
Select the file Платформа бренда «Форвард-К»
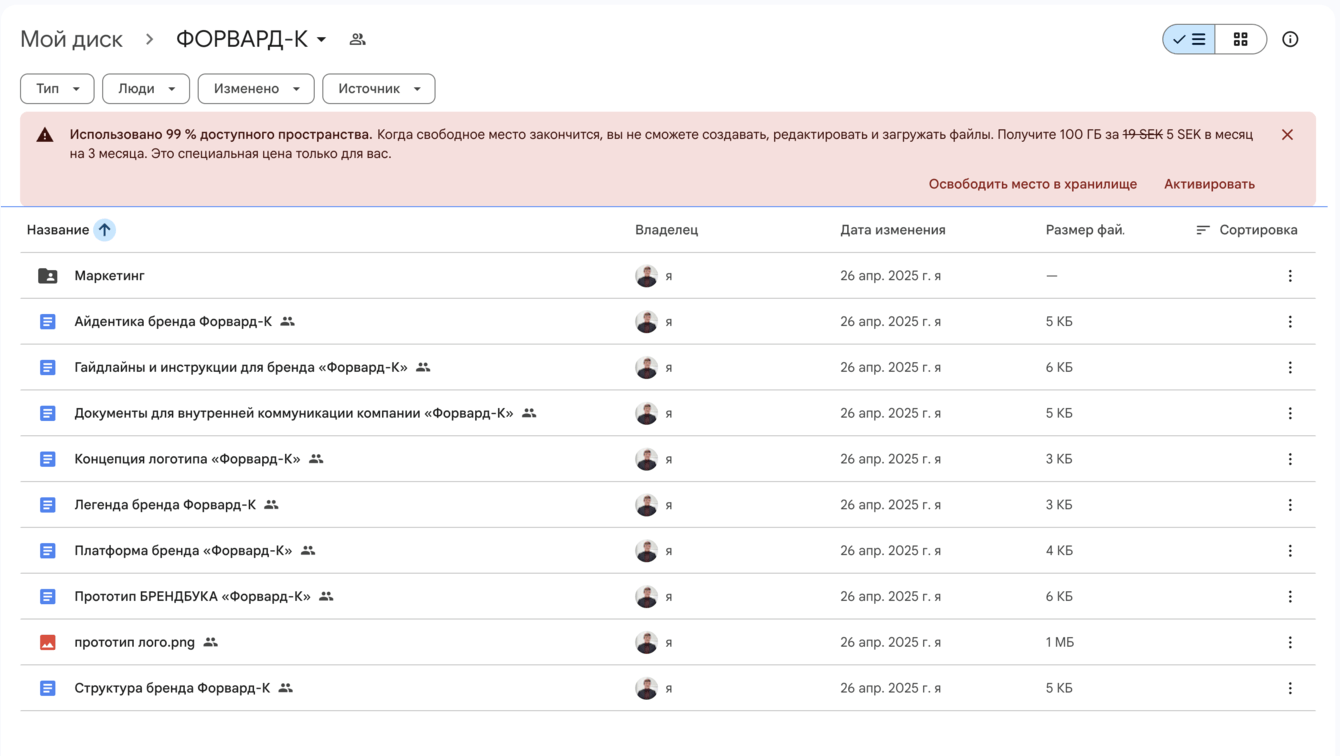click(x=183, y=551)
